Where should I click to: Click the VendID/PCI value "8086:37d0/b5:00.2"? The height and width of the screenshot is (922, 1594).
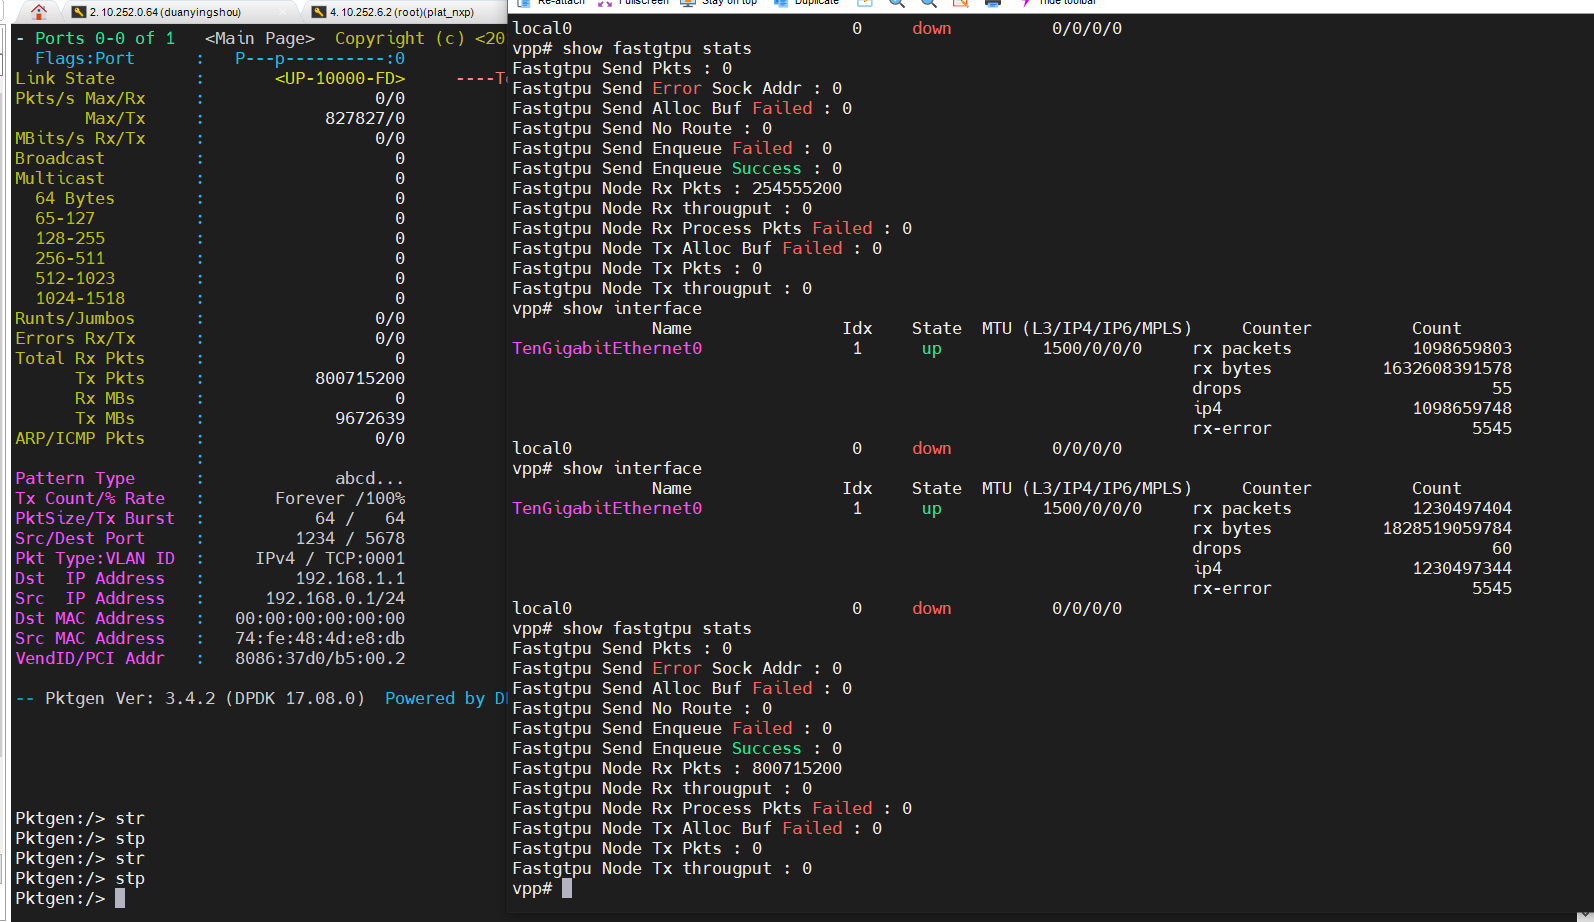(x=320, y=658)
